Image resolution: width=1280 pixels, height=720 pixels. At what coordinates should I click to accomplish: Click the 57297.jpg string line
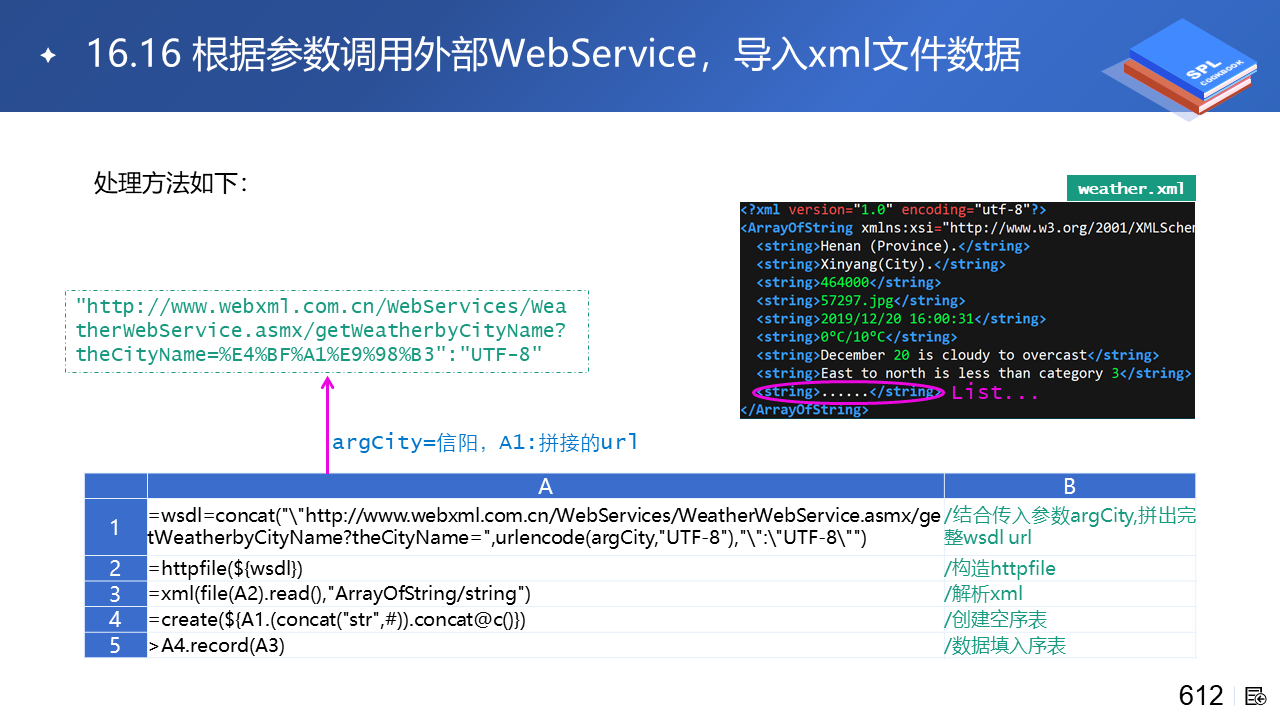click(x=861, y=300)
